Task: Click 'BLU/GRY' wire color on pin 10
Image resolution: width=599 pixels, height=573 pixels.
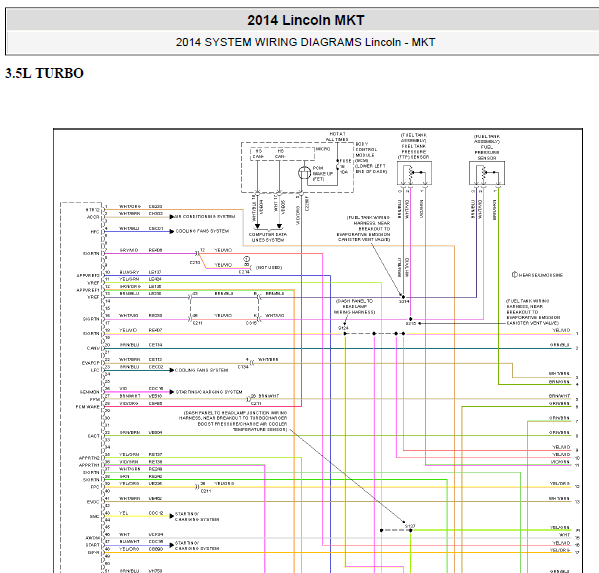Action: coord(129,272)
